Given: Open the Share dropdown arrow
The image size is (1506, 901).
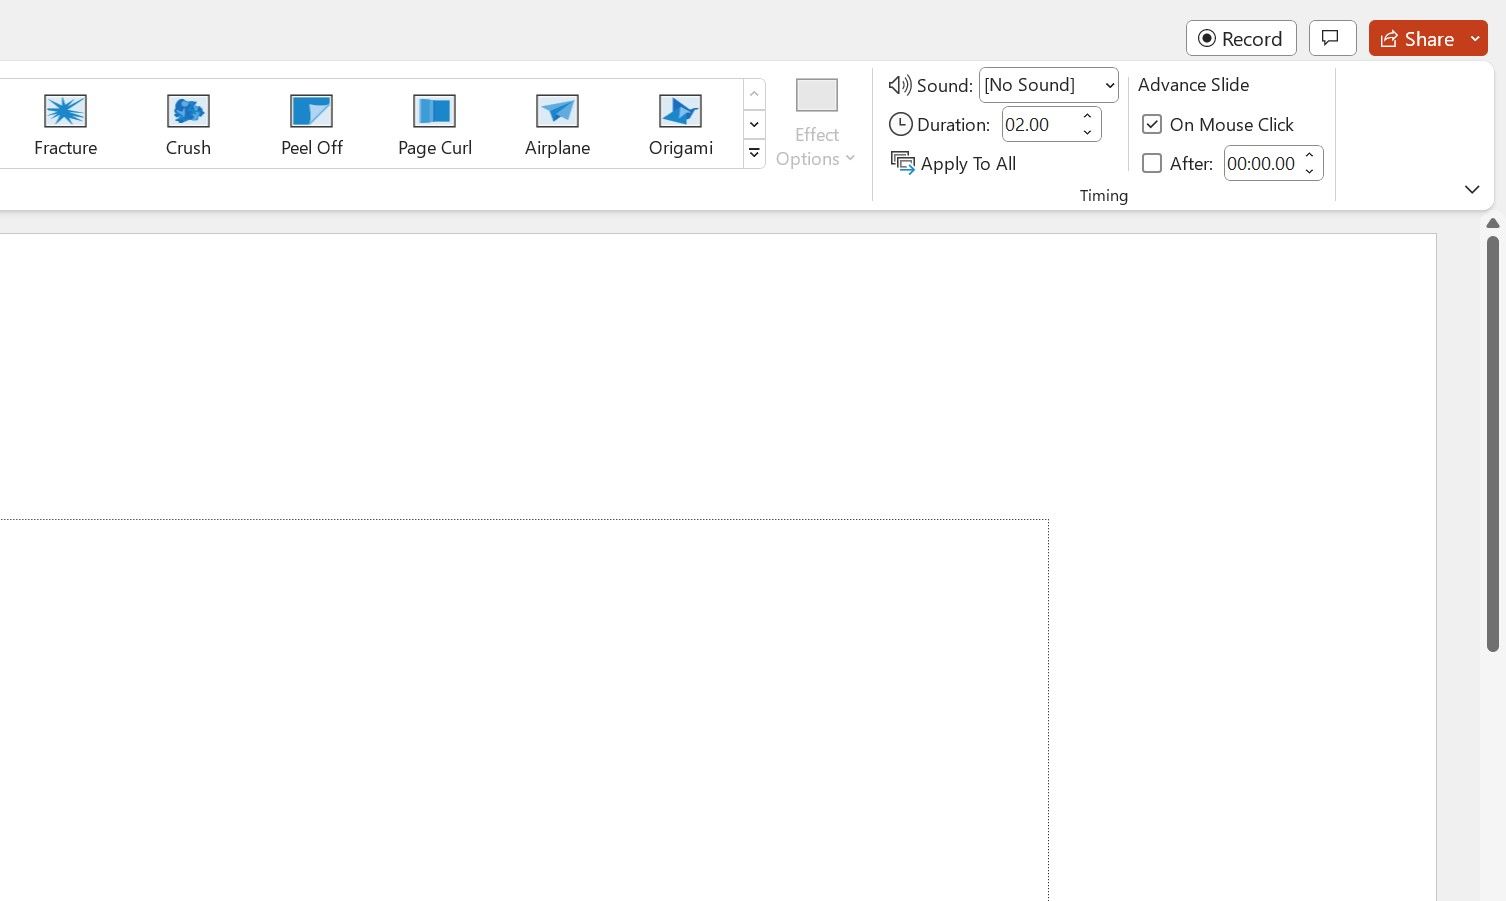Looking at the screenshot, I should pos(1477,38).
